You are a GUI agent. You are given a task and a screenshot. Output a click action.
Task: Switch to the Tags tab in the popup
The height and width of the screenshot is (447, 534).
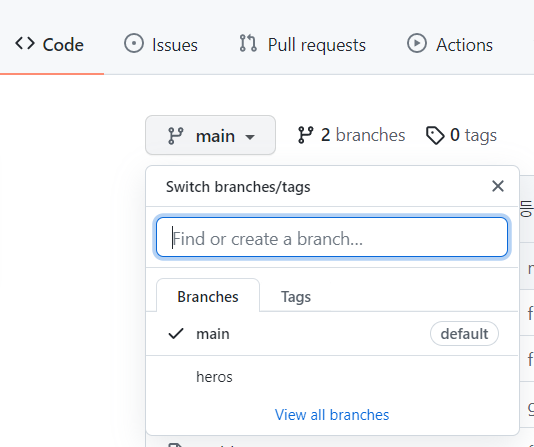[296, 297]
